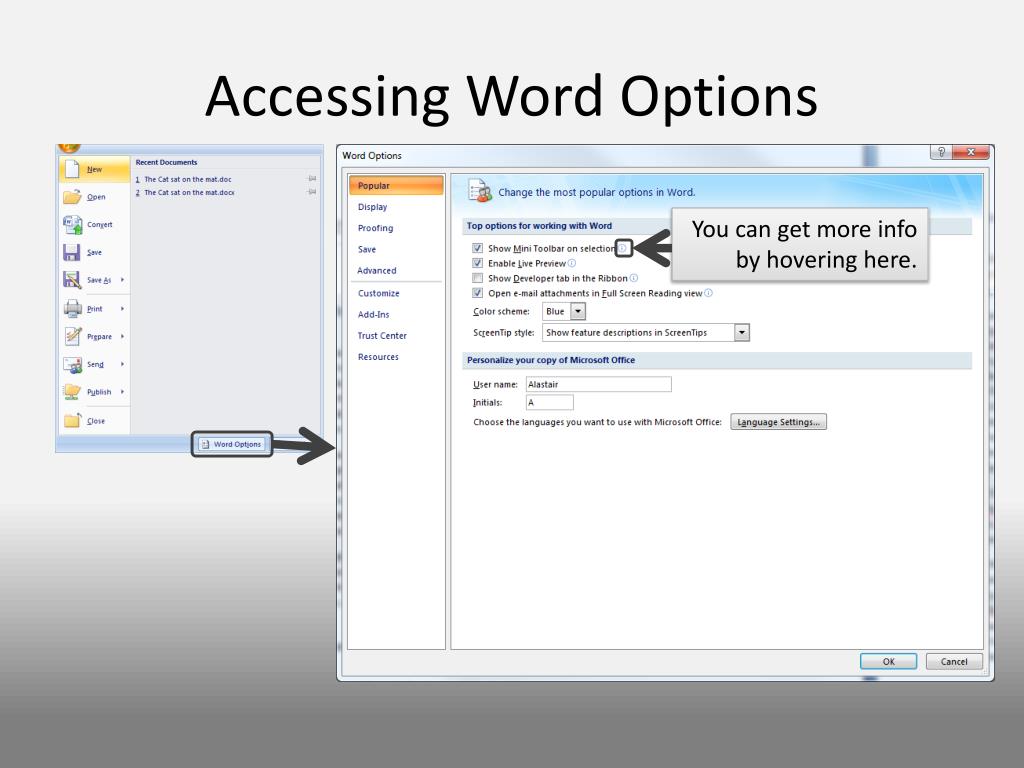Open the ScreenTip style dropdown
This screenshot has height=768, width=1024.
[x=741, y=332]
